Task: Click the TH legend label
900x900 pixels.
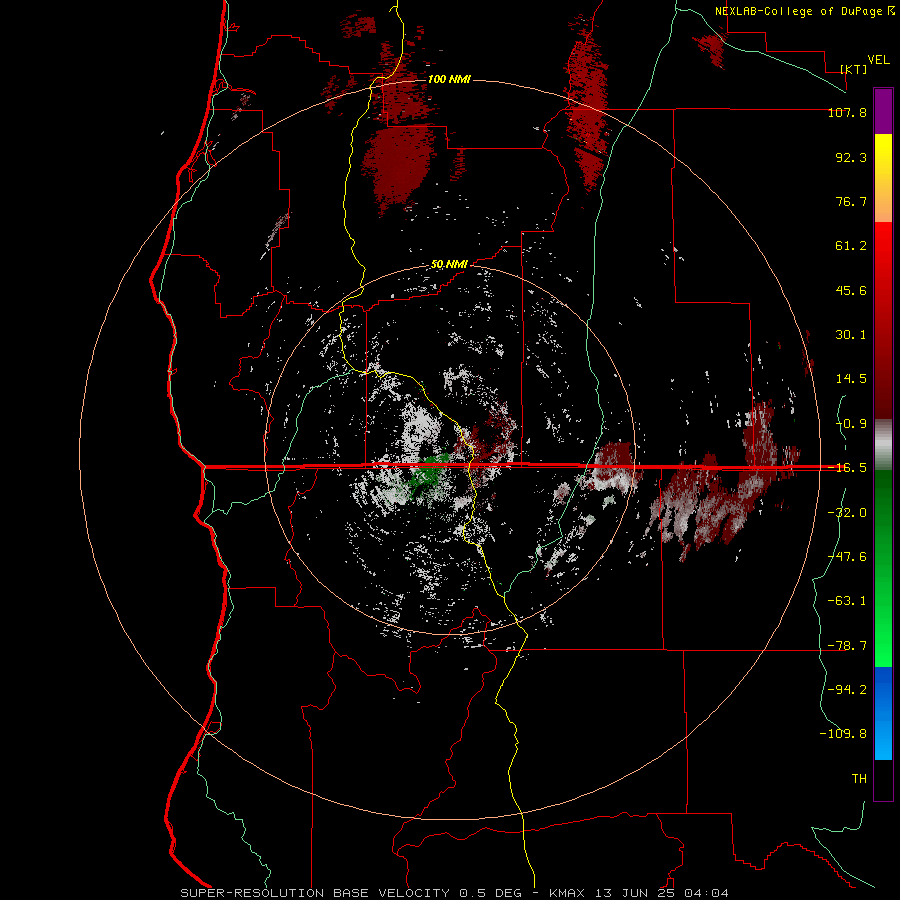Action: [x=859, y=779]
